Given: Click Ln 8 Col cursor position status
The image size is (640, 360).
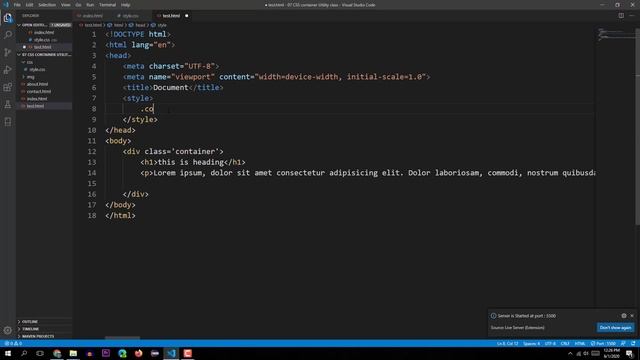Looking at the screenshot, I should coord(507,344).
